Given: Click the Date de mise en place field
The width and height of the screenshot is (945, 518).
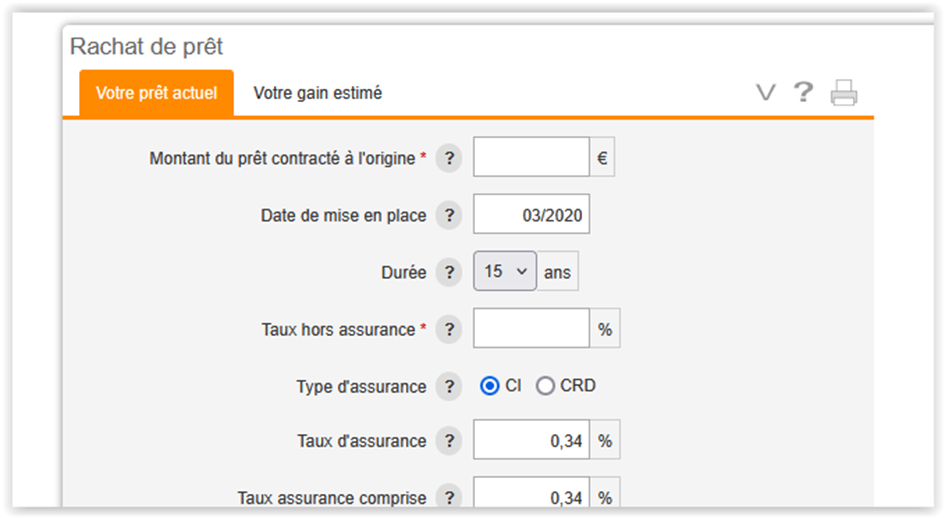Looking at the screenshot, I should click(x=532, y=214).
